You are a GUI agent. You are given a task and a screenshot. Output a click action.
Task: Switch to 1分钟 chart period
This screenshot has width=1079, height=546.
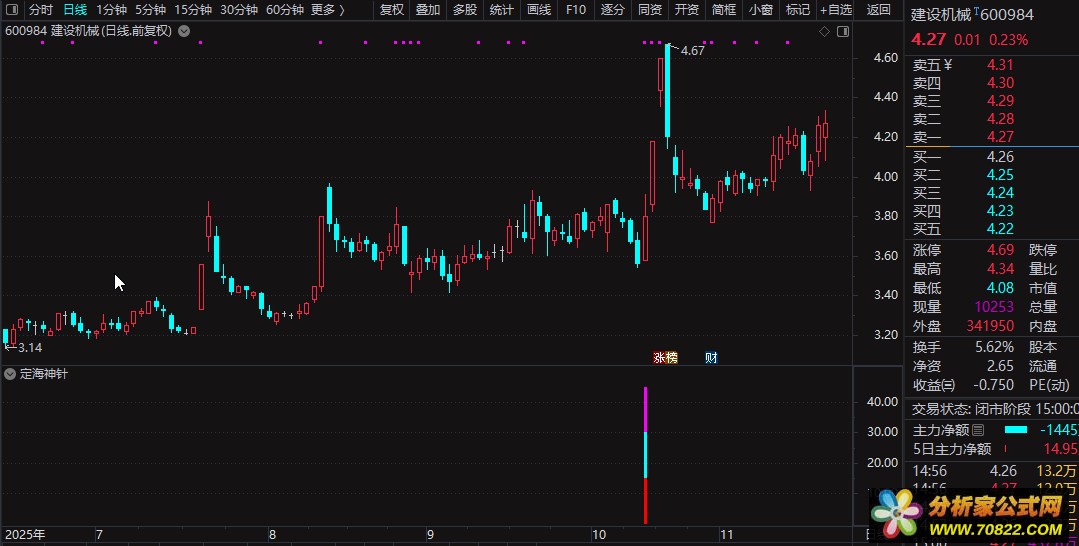111,10
